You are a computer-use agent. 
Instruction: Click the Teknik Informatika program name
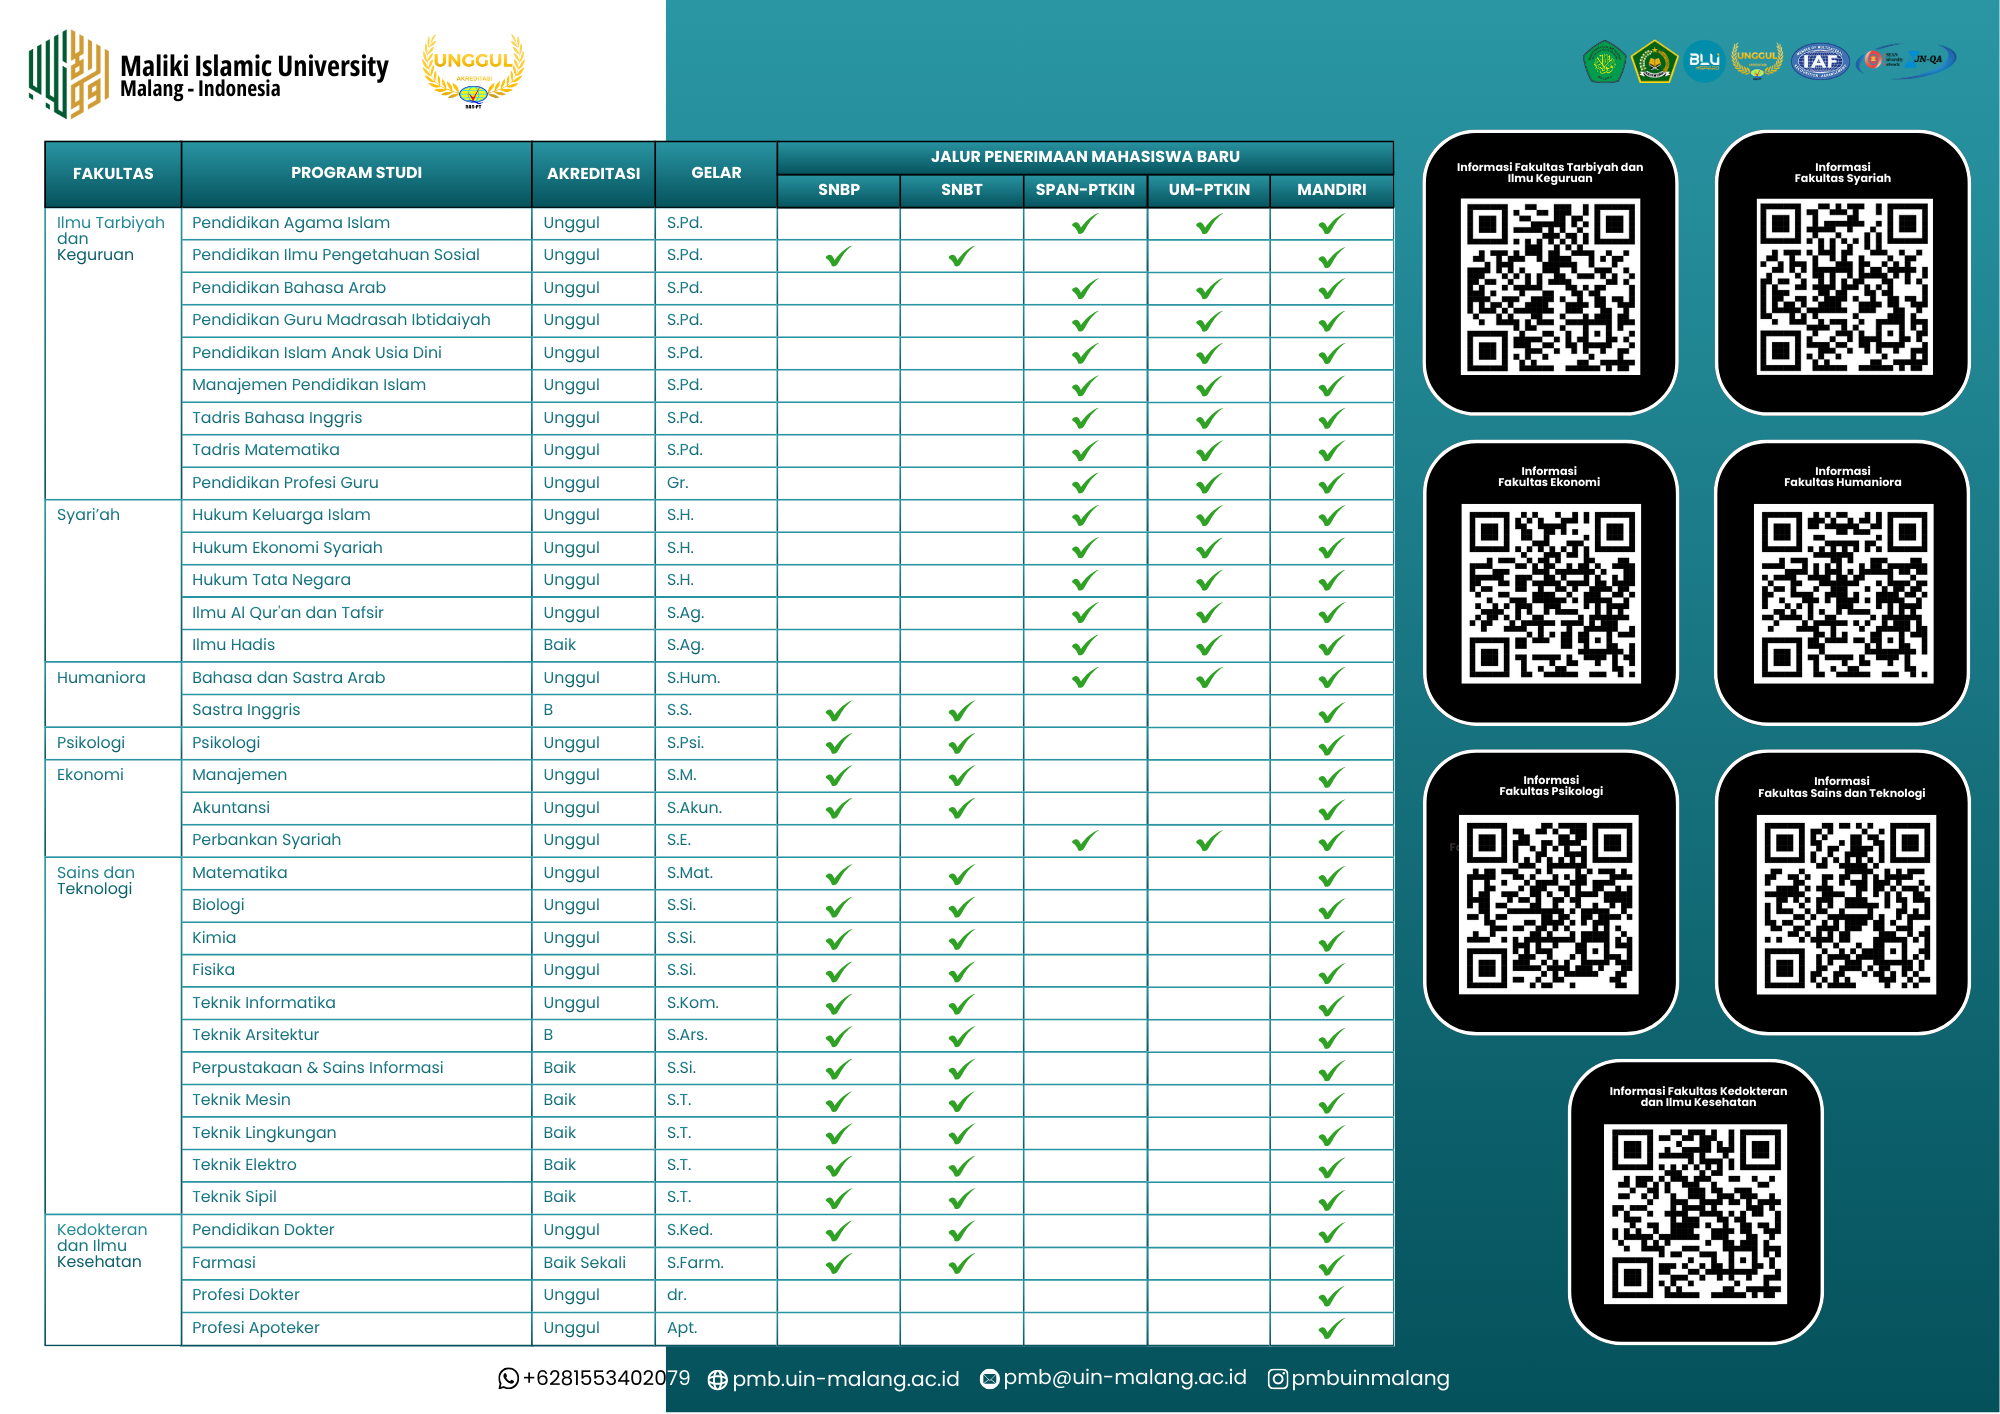263,1002
